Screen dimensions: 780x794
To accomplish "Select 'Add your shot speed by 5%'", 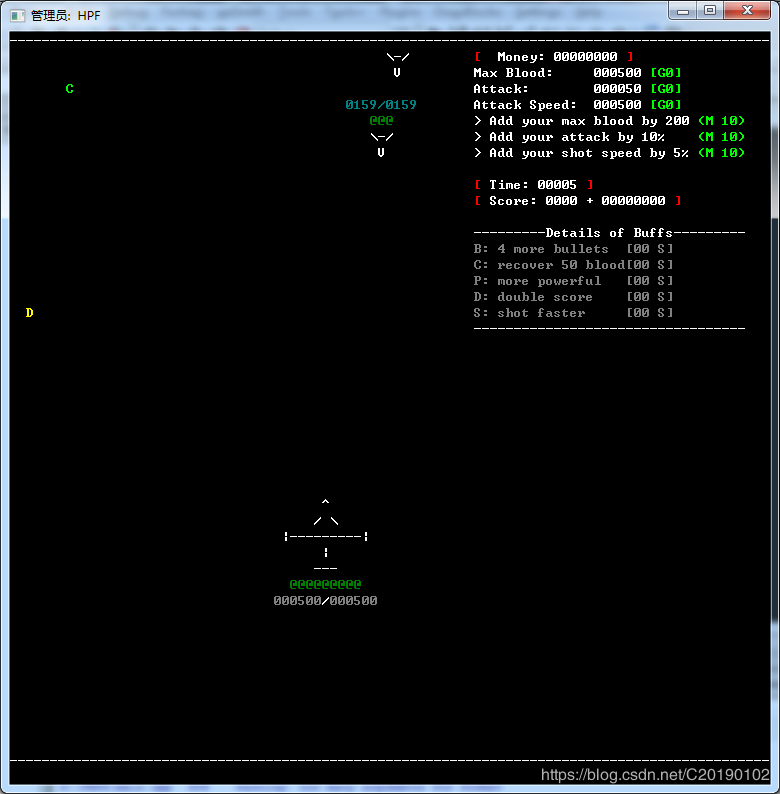I will coord(610,153).
